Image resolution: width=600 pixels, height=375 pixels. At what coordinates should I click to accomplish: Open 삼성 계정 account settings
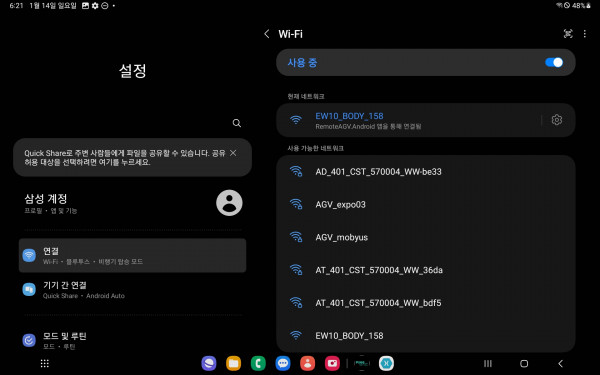click(x=132, y=203)
